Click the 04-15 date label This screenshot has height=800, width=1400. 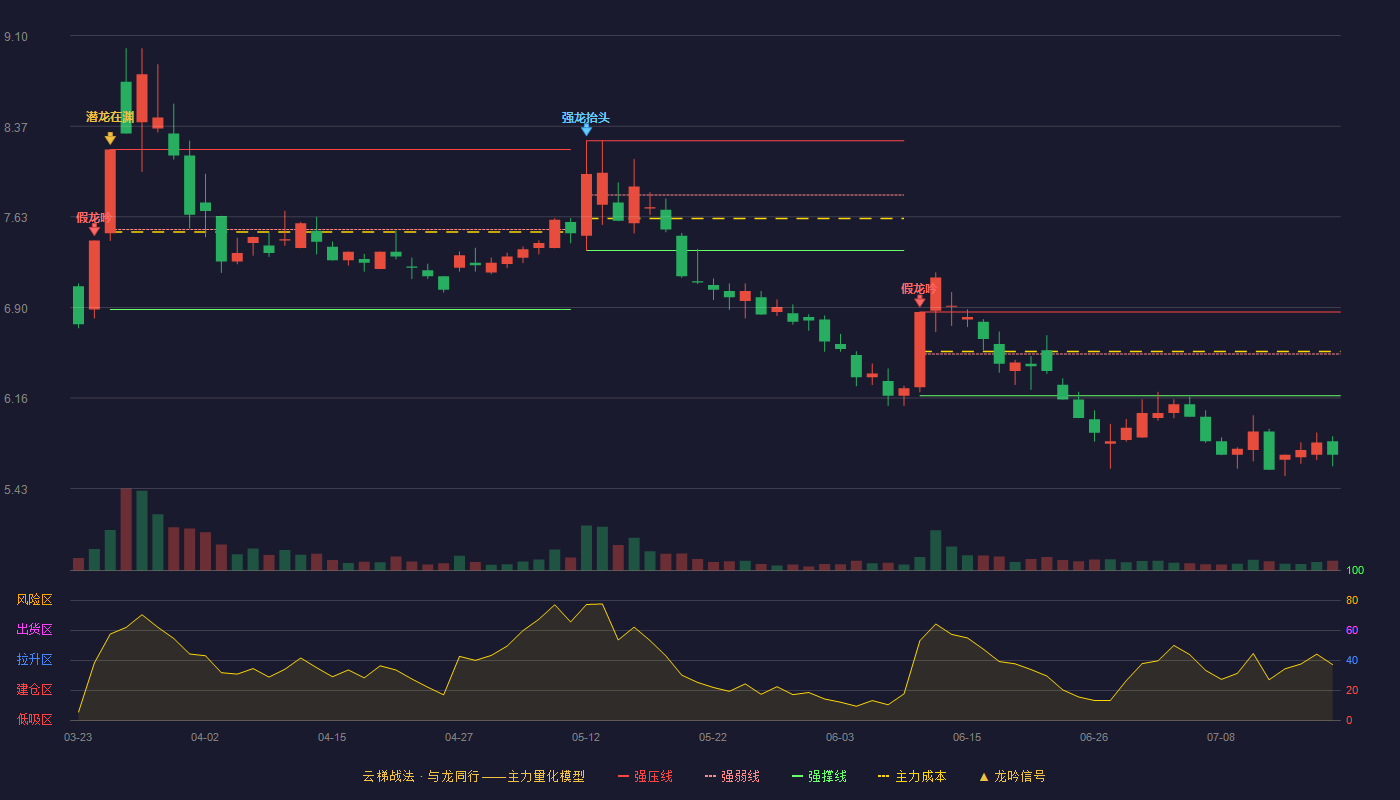(x=332, y=737)
